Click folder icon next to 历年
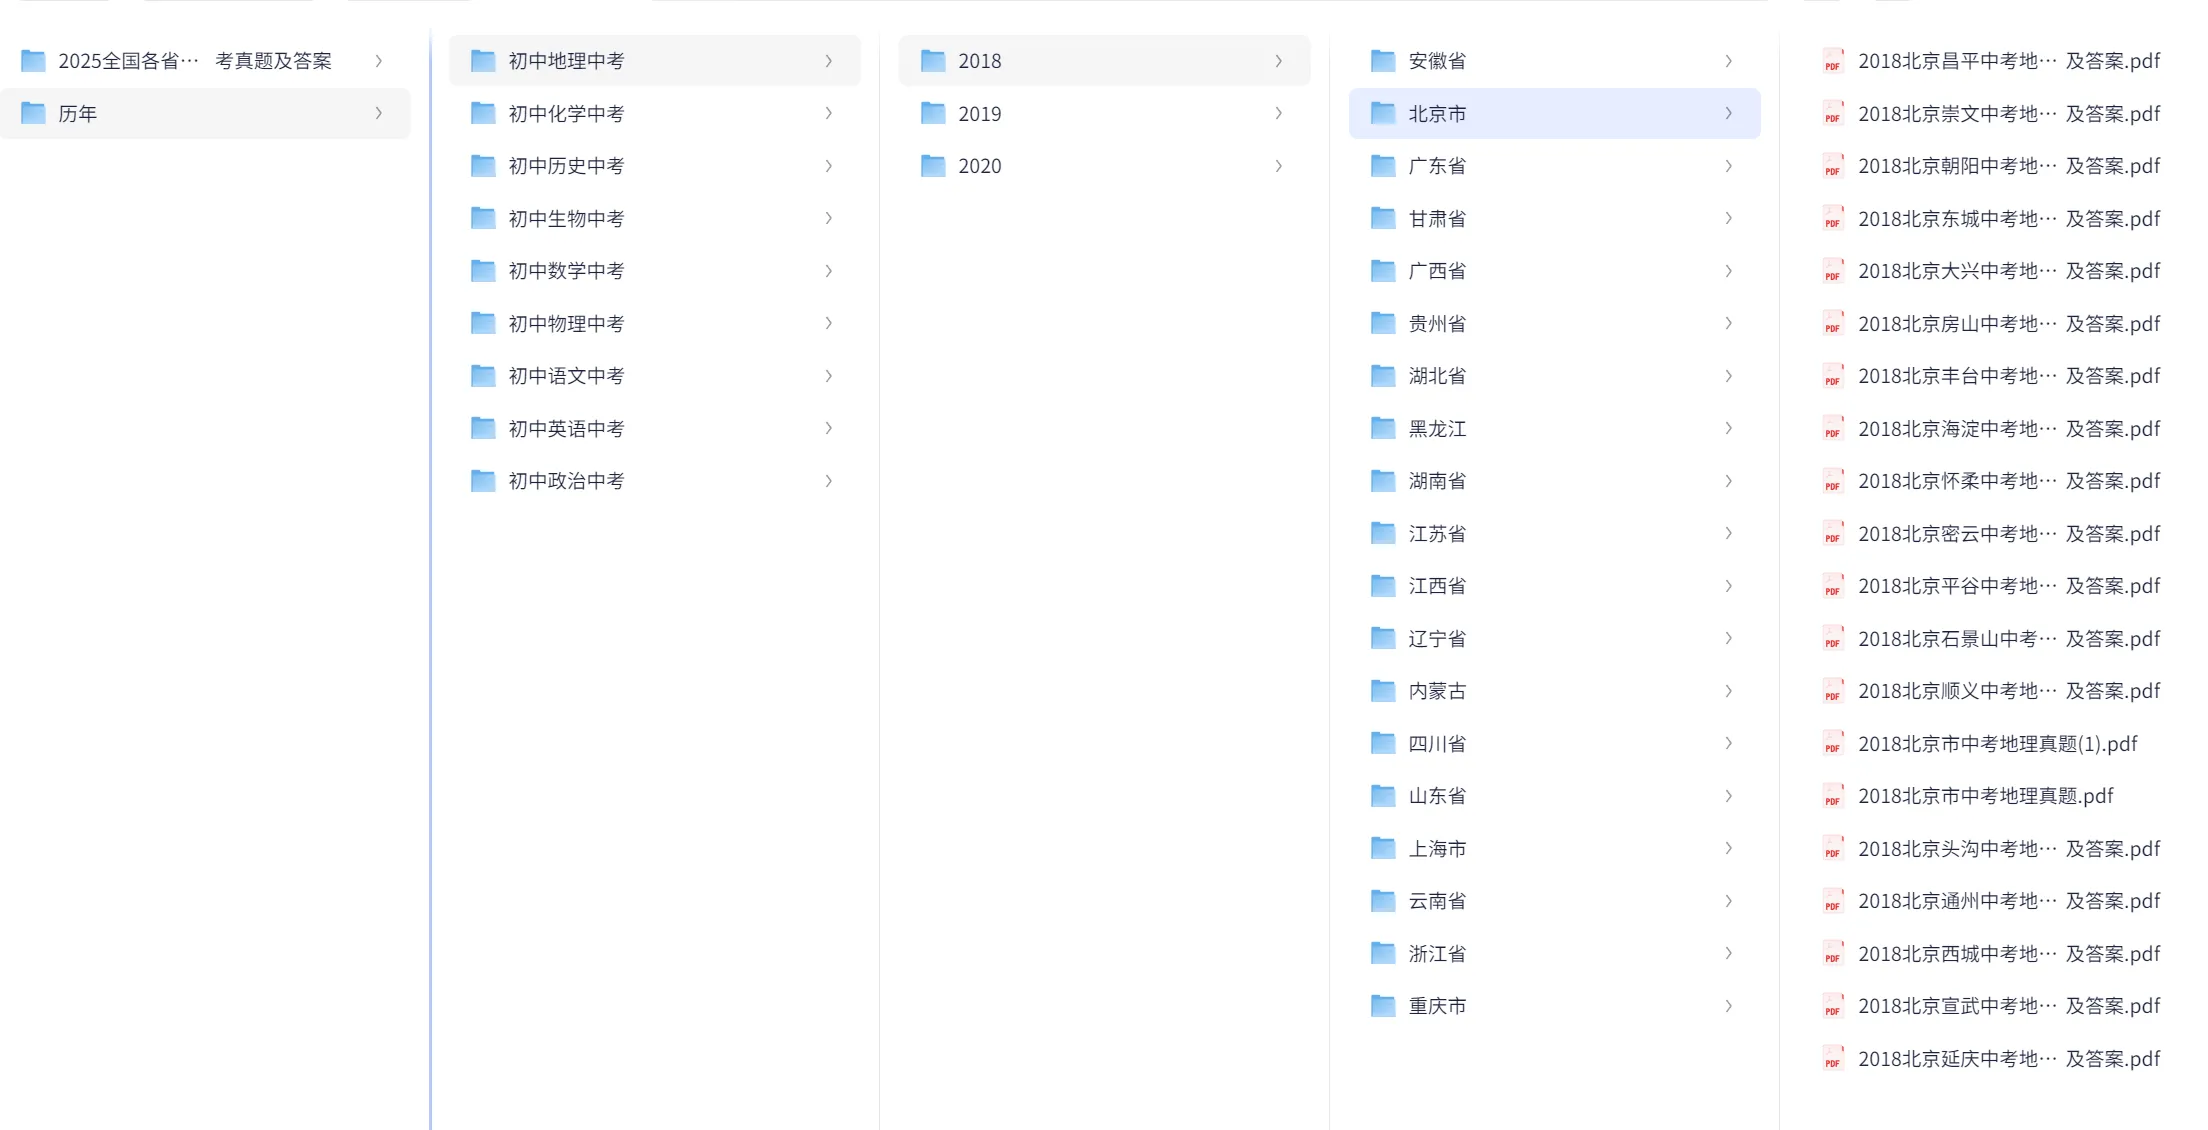Screen dimensions: 2208x1130 tap(33, 113)
